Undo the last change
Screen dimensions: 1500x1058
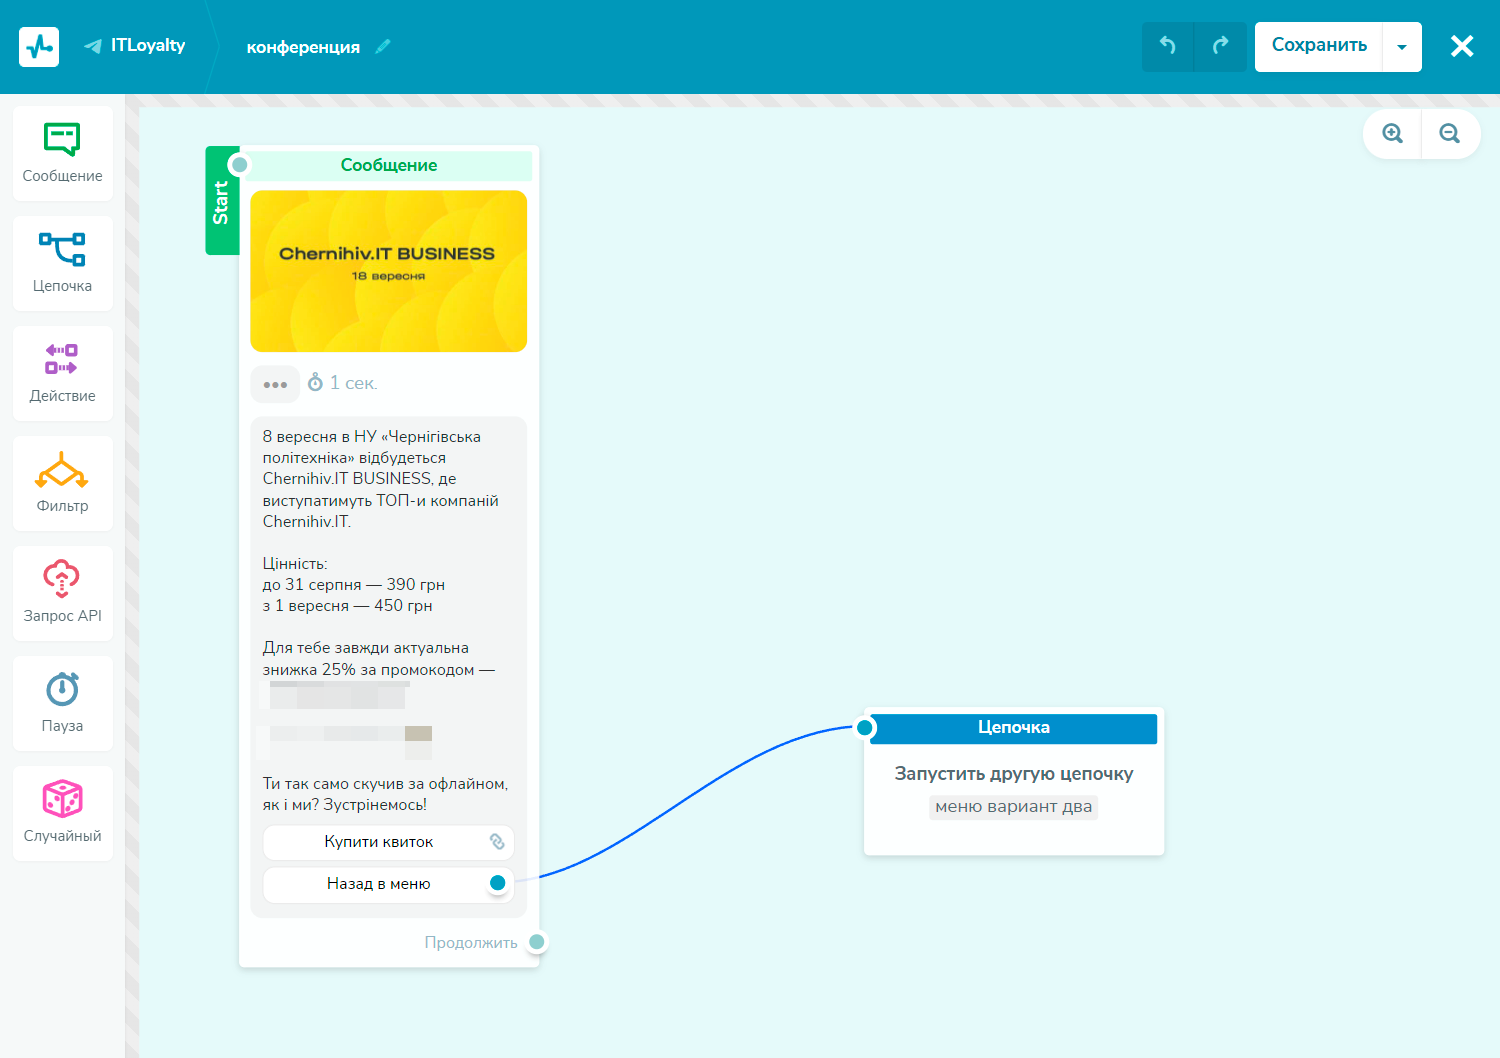(1168, 46)
